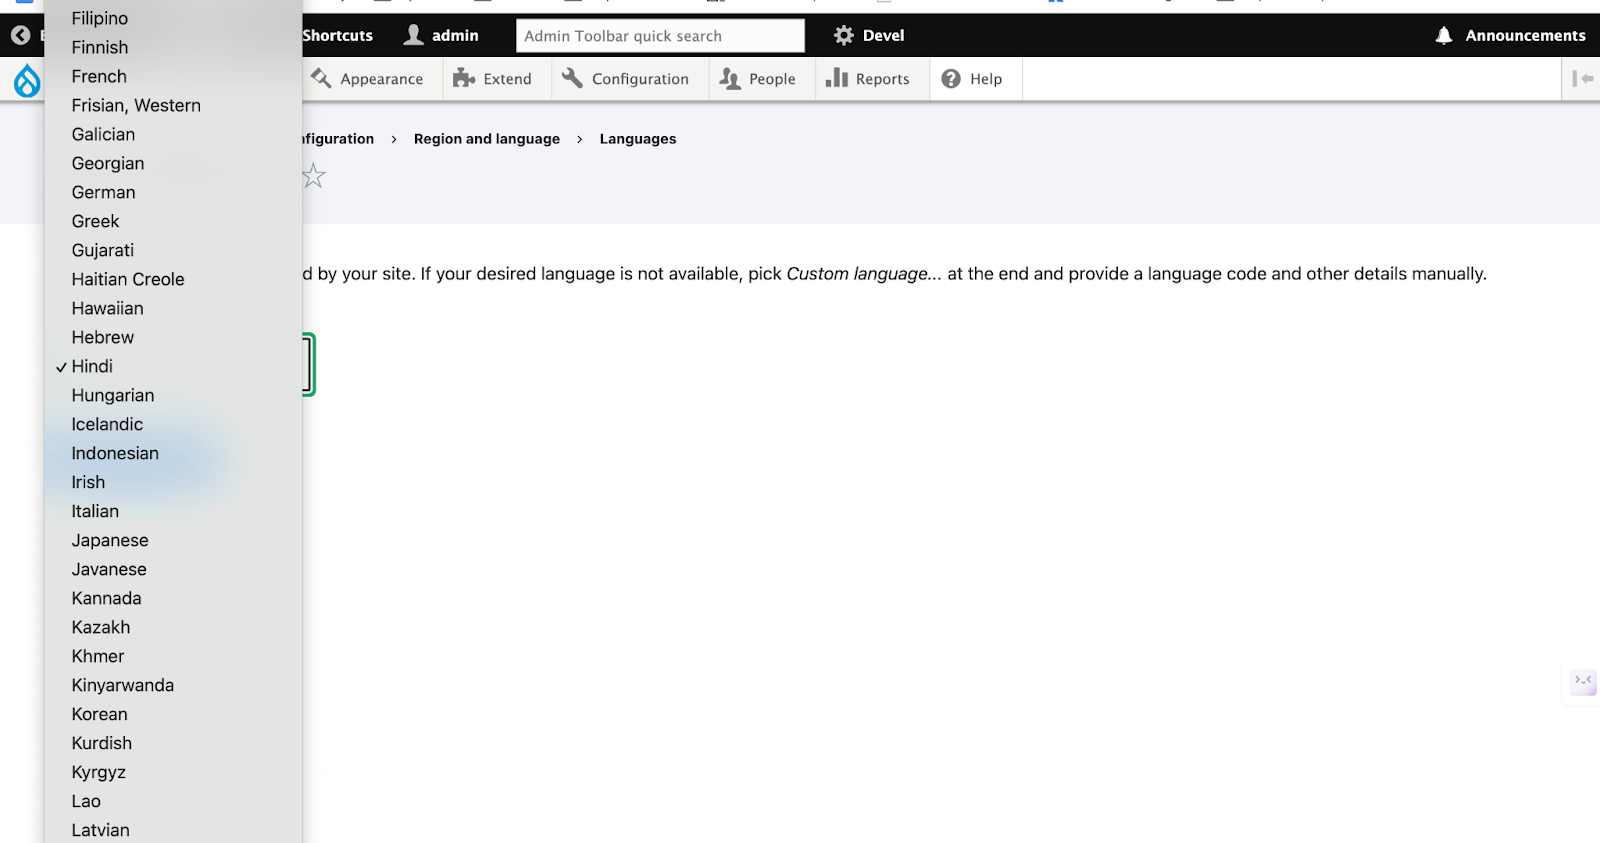The height and width of the screenshot is (843, 1600).
Task: Click the Drupal drop logo icon
Action: 27,80
